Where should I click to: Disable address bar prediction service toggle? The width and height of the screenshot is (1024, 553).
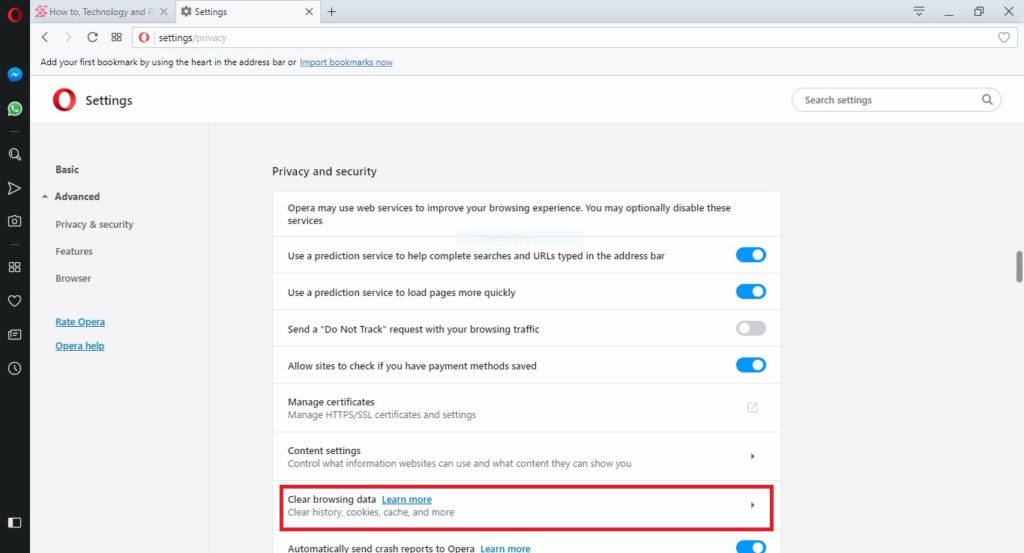coord(750,255)
